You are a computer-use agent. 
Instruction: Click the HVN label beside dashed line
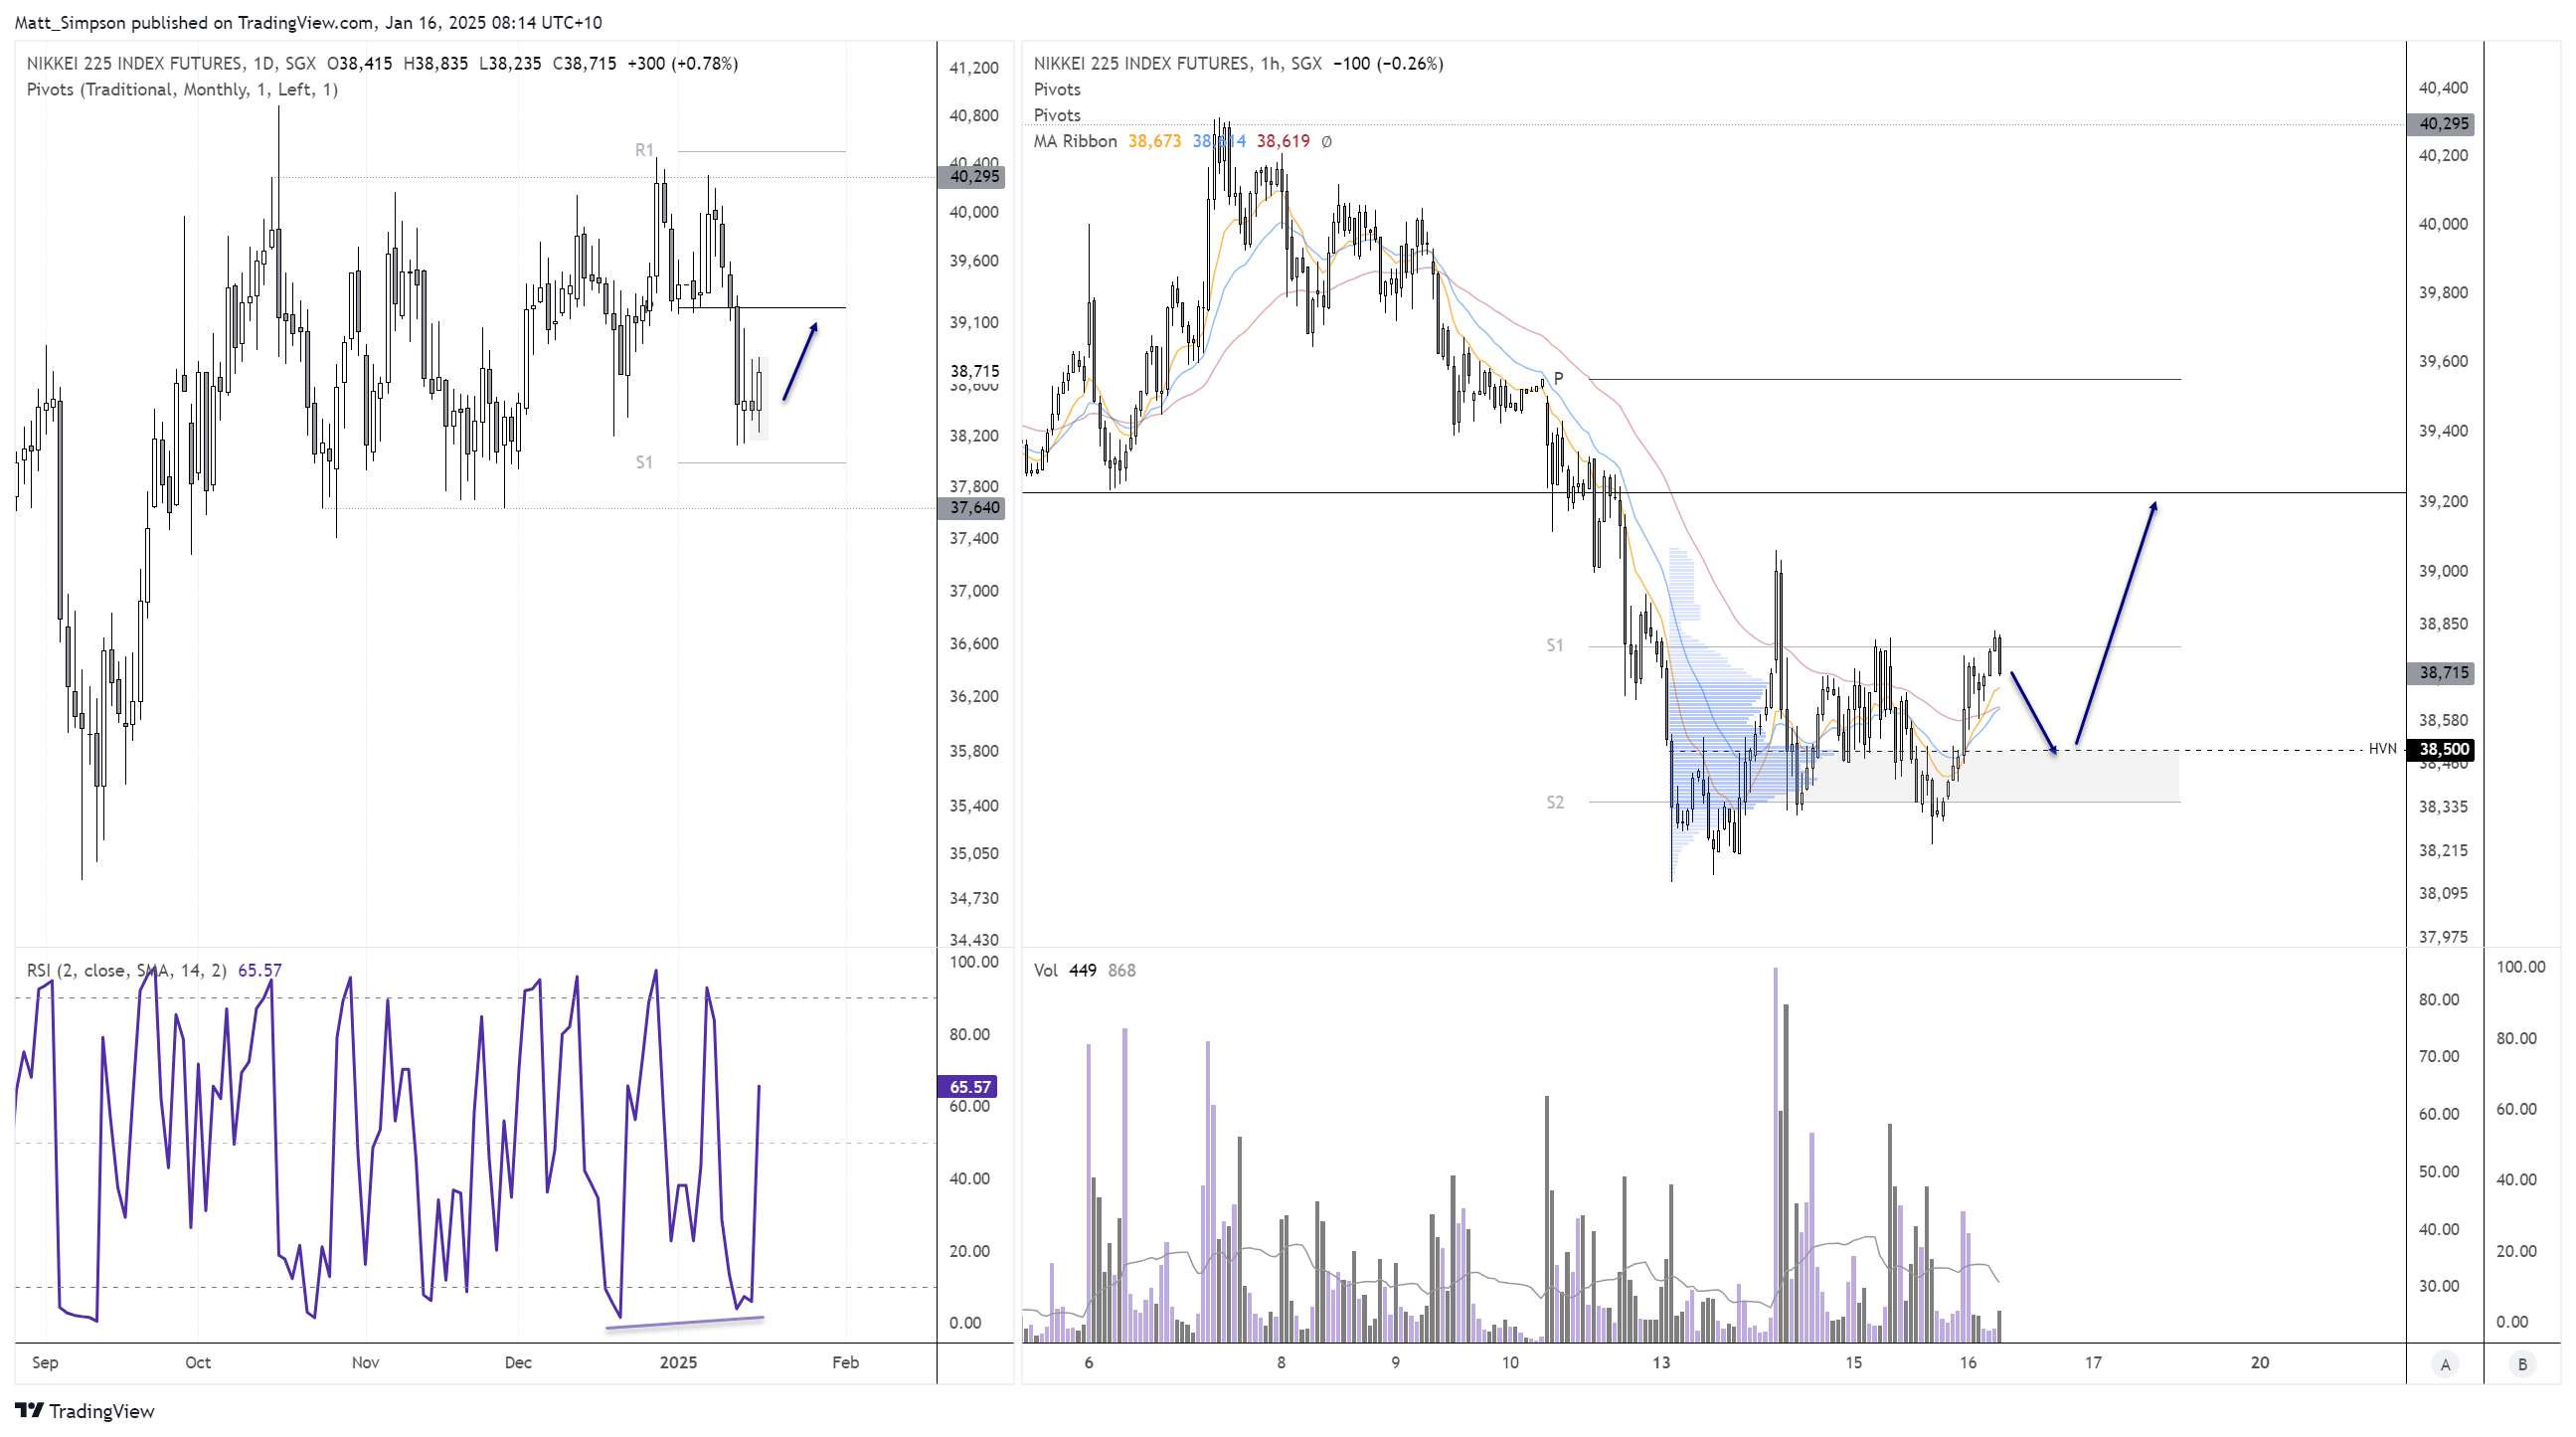(x=2382, y=748)
